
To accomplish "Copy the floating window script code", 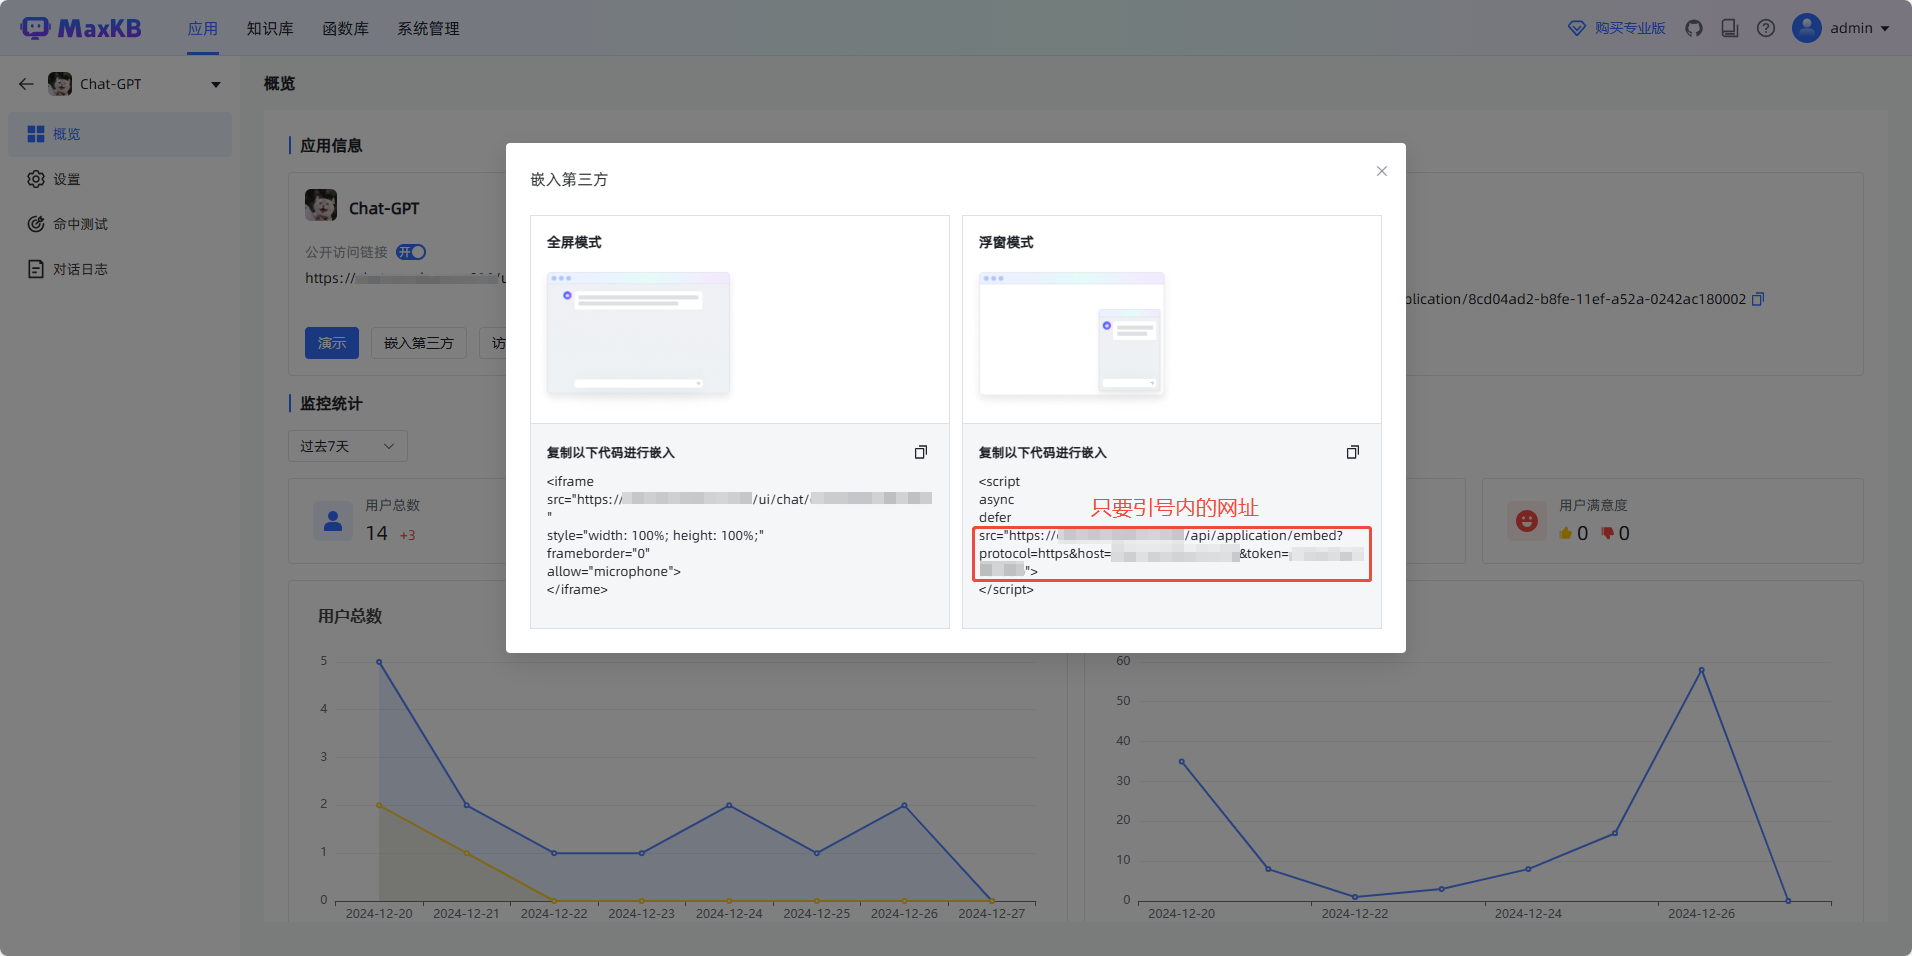I will point(1353,452).
